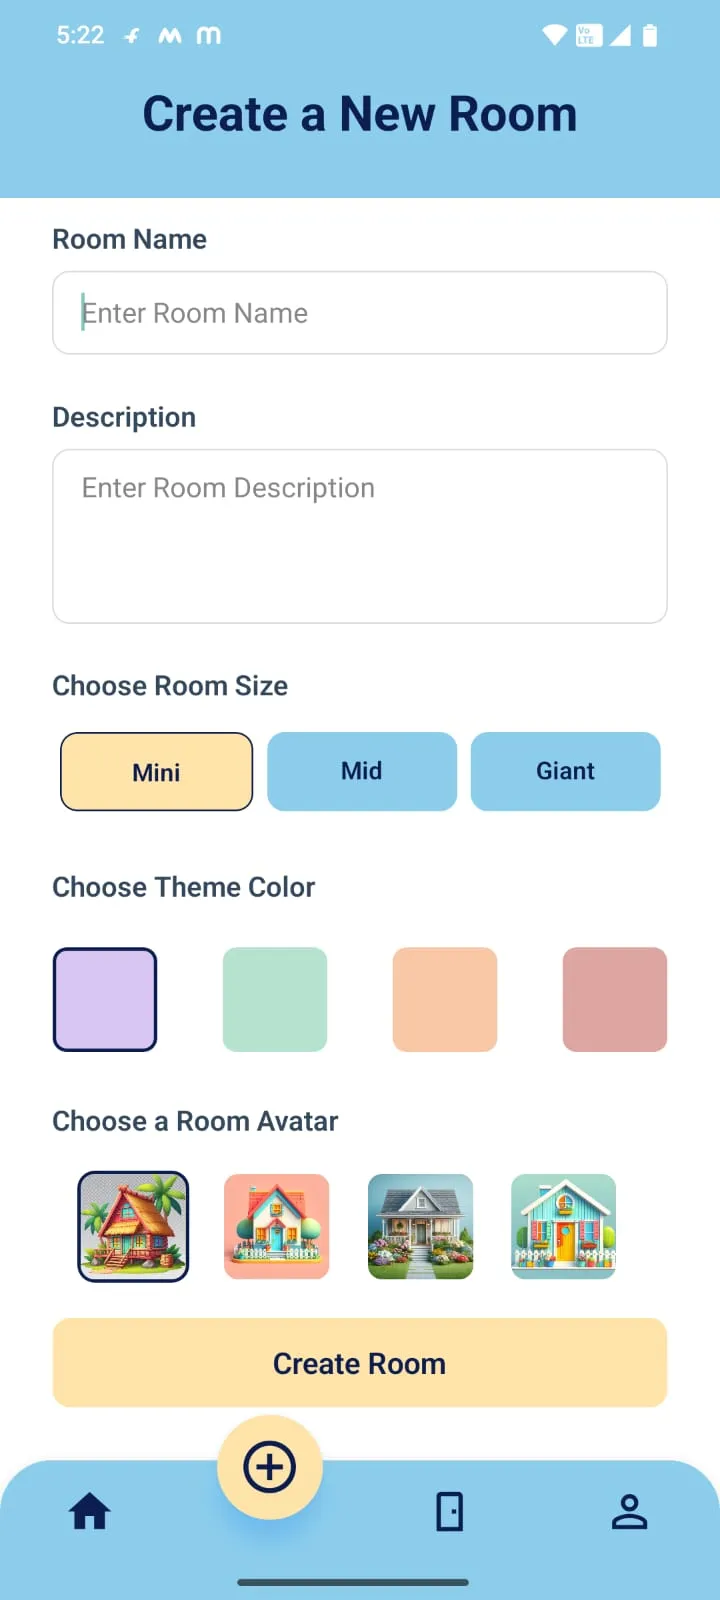
Task: Open the Home tab icon
Action: (x=89, y=1511)
